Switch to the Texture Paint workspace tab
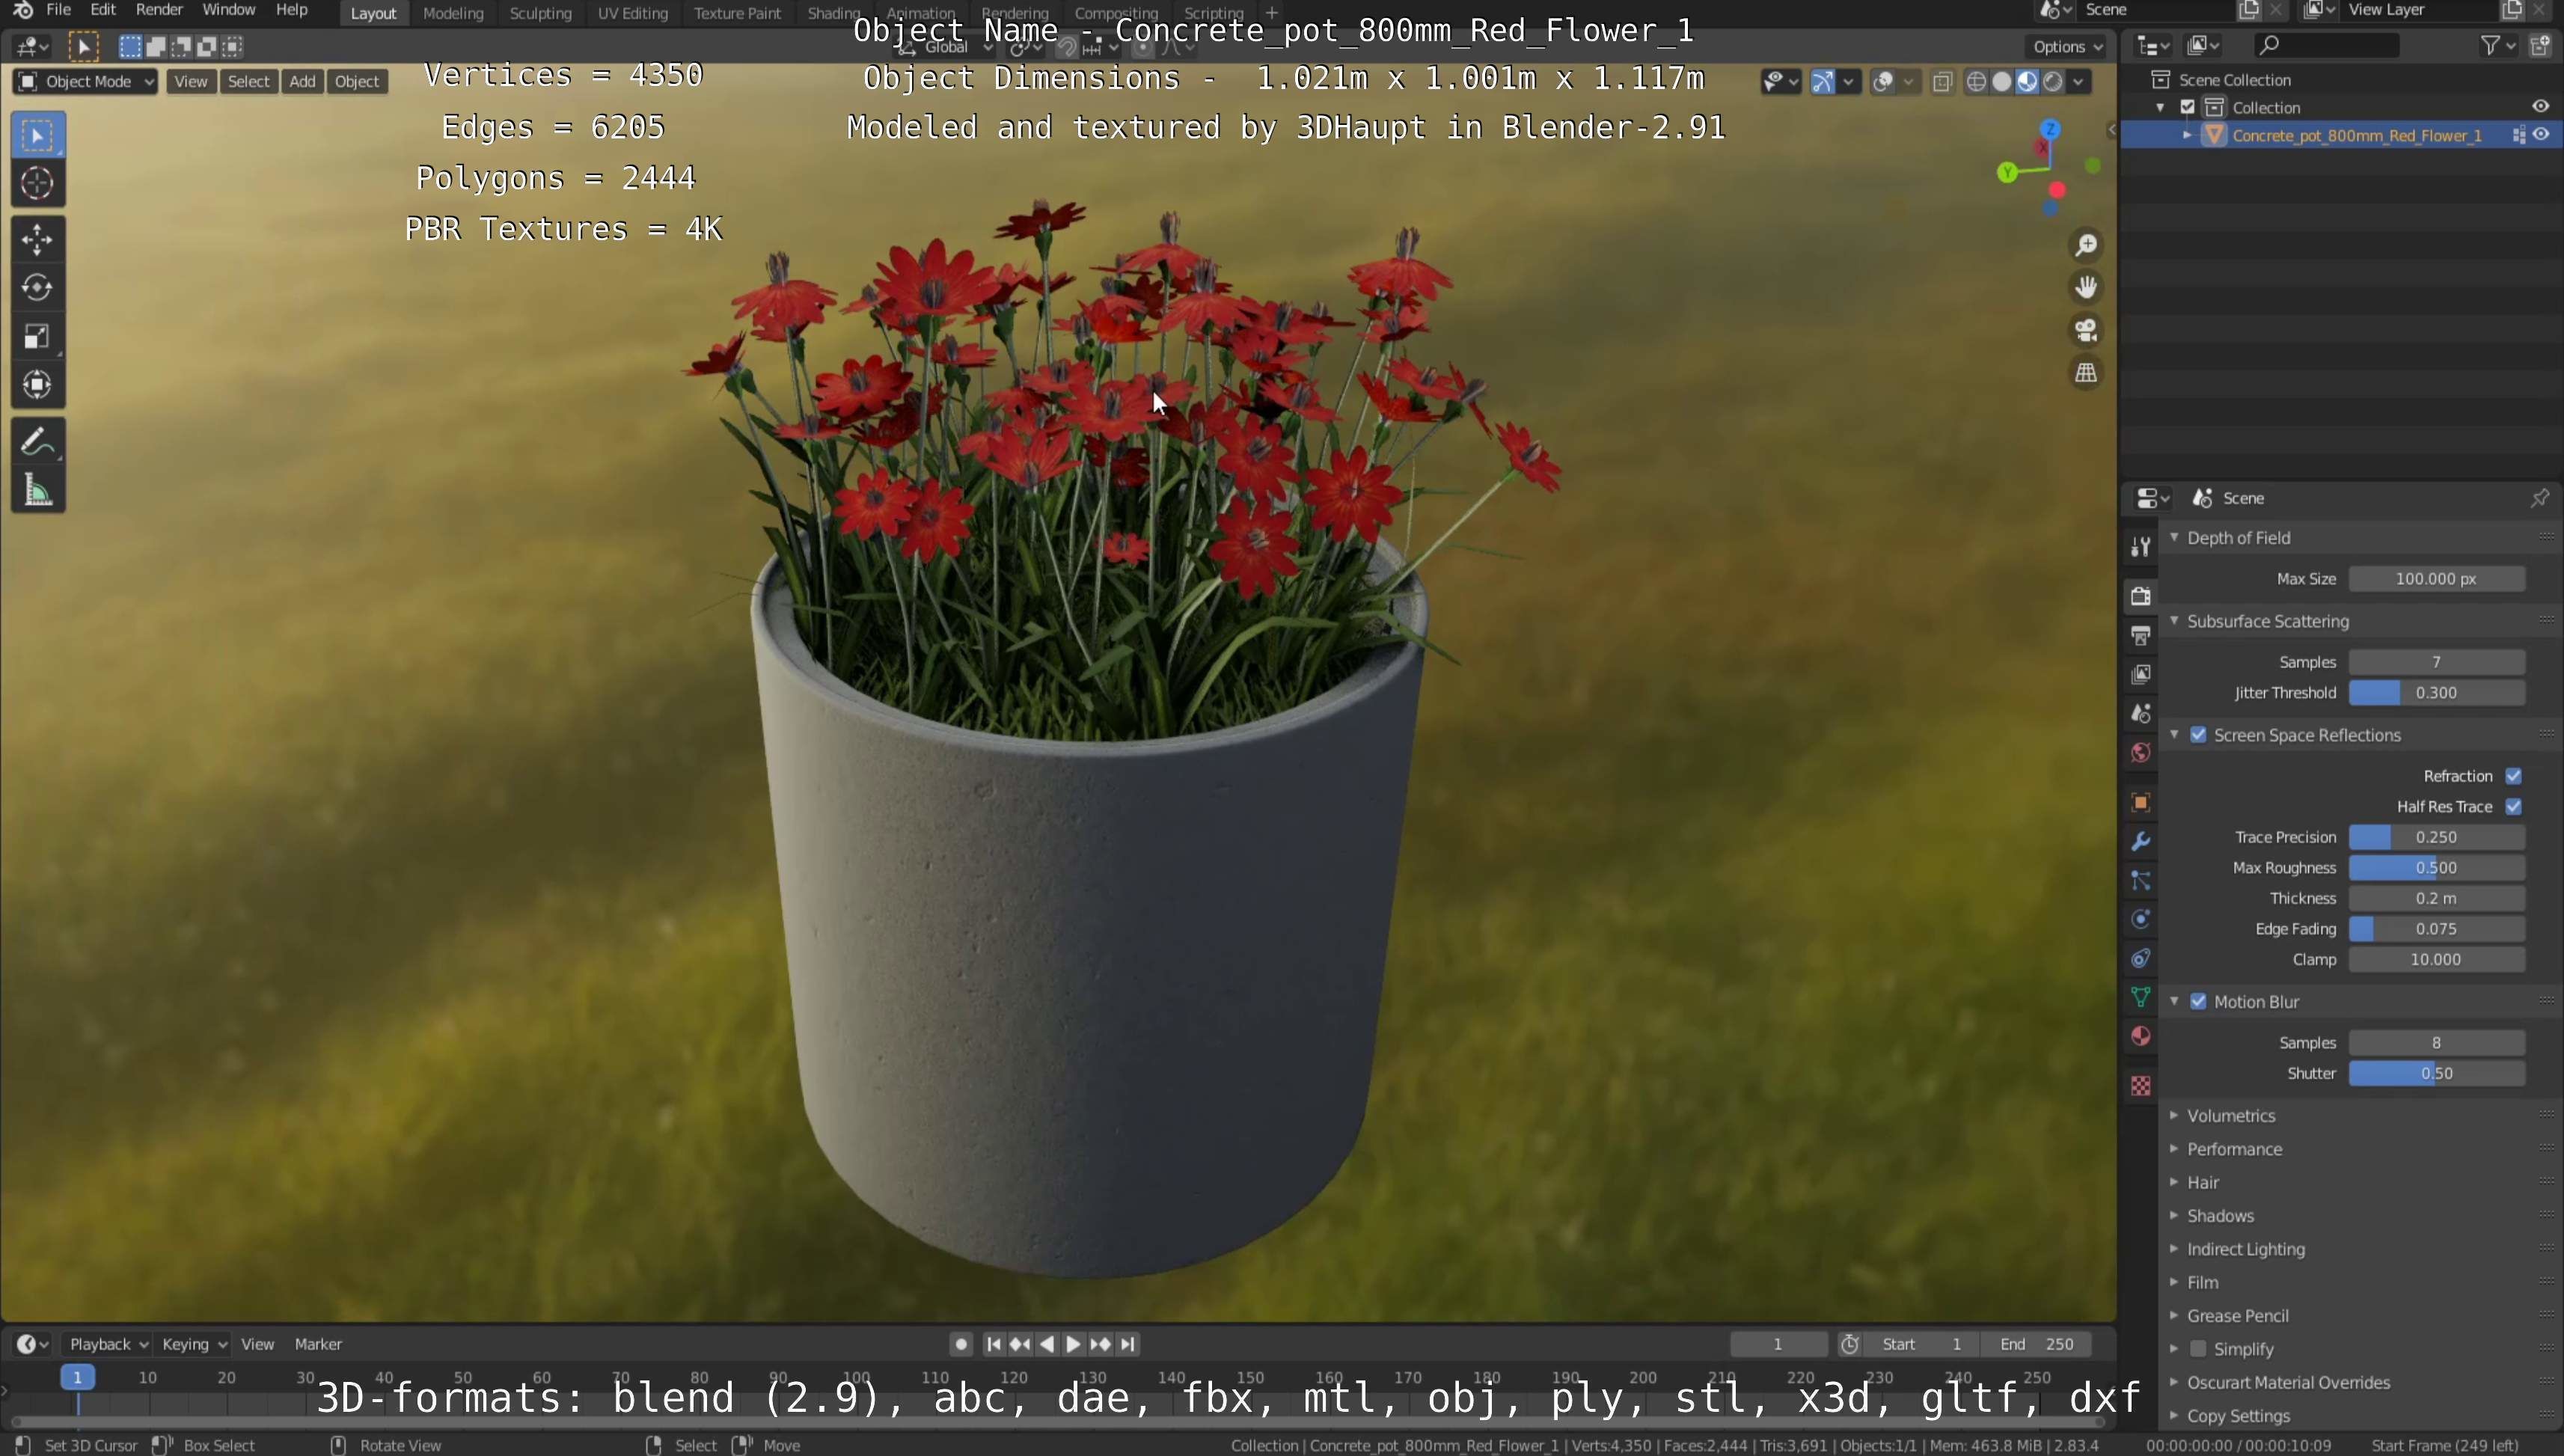The image size is (2564, 1456). [737, 13]
